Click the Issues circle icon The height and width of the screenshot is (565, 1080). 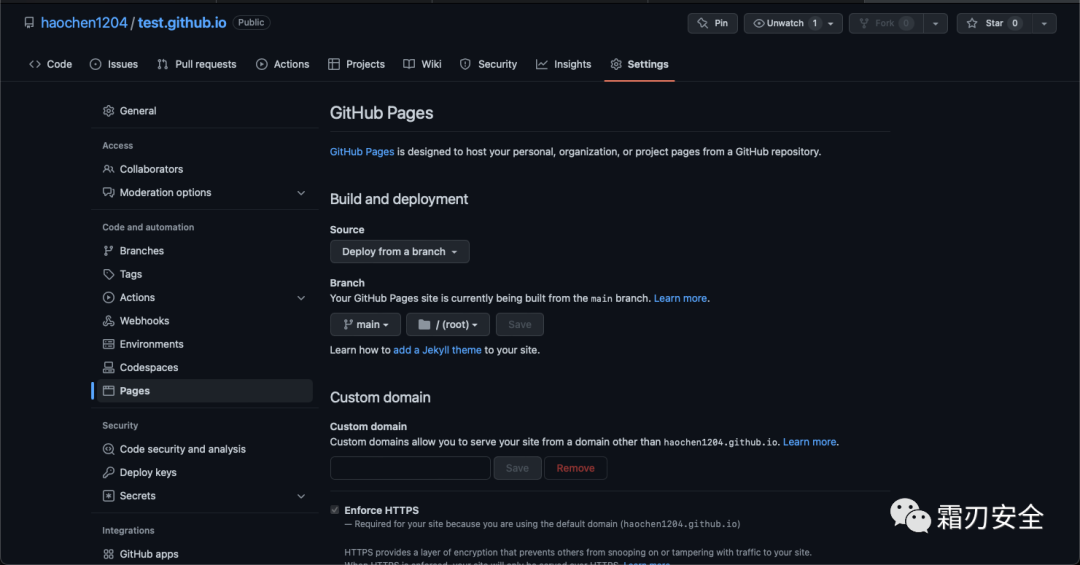click(96, 64)
